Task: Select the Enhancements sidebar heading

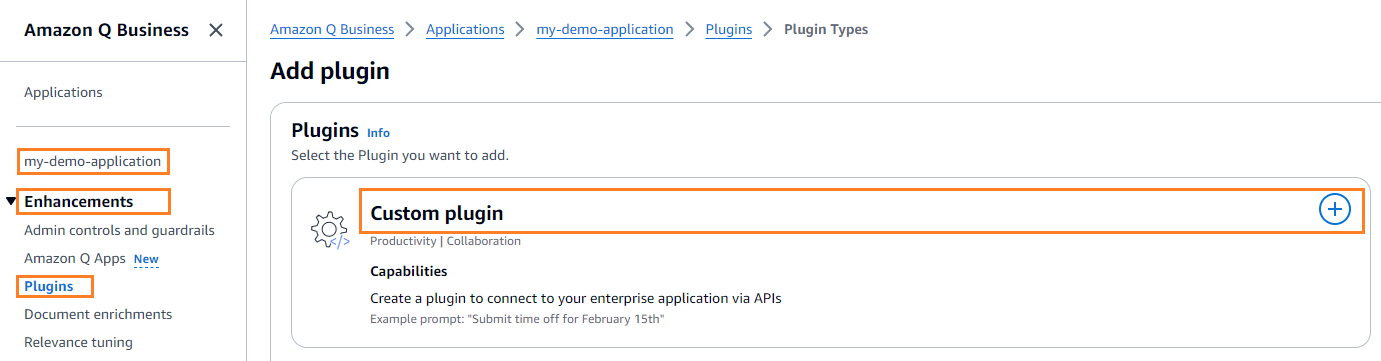Action: (x=79, y=202)
